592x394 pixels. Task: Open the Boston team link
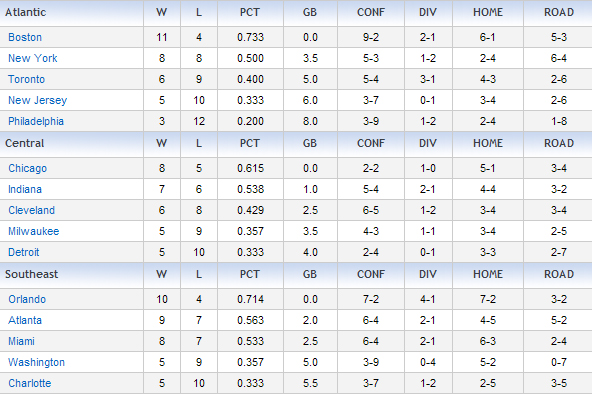tap(25, 37)
